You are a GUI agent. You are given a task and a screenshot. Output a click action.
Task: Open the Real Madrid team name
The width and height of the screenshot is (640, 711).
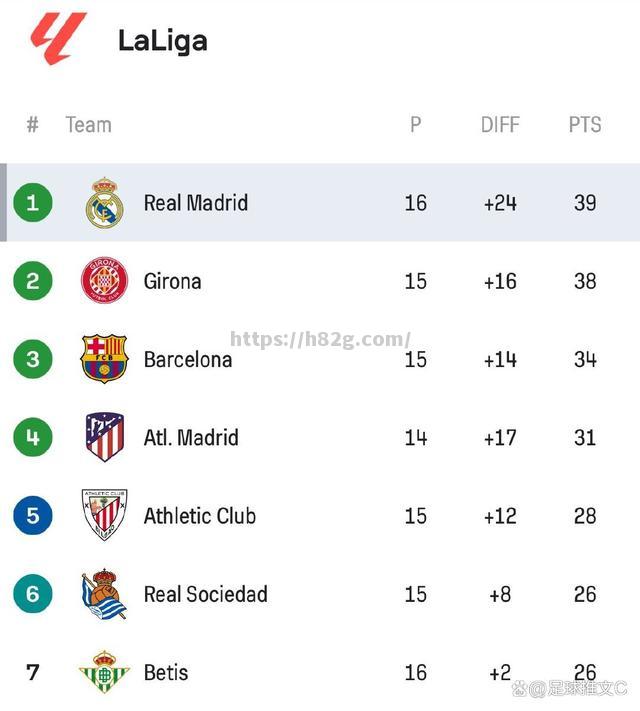(196, 203)
